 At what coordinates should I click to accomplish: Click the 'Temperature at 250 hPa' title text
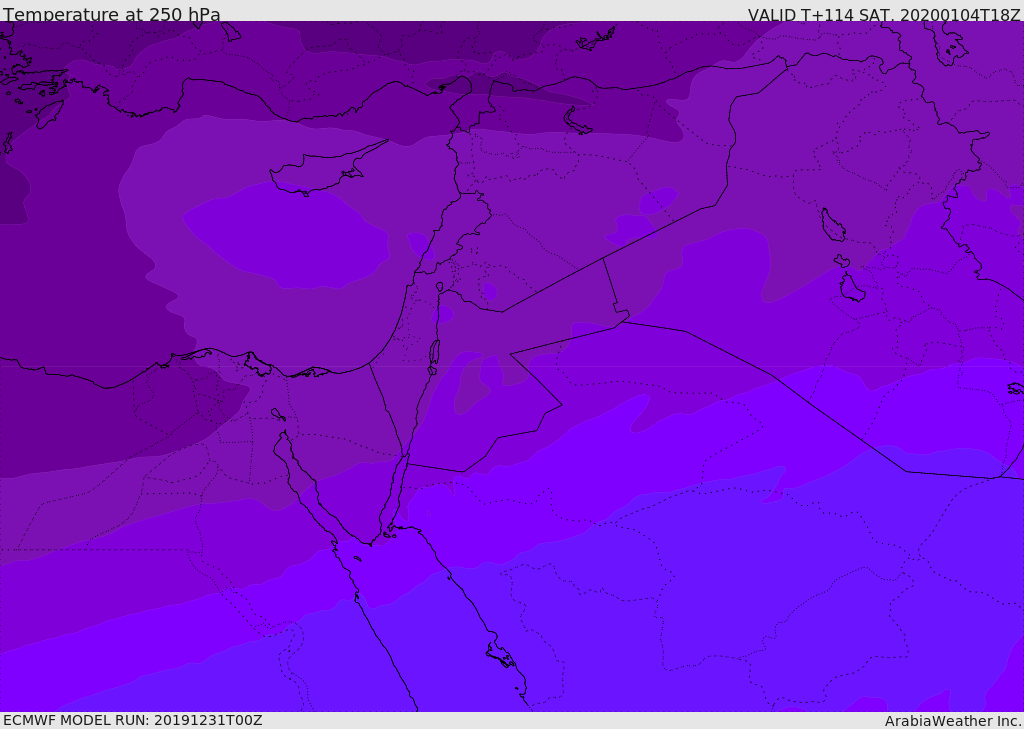click(112, 14)
